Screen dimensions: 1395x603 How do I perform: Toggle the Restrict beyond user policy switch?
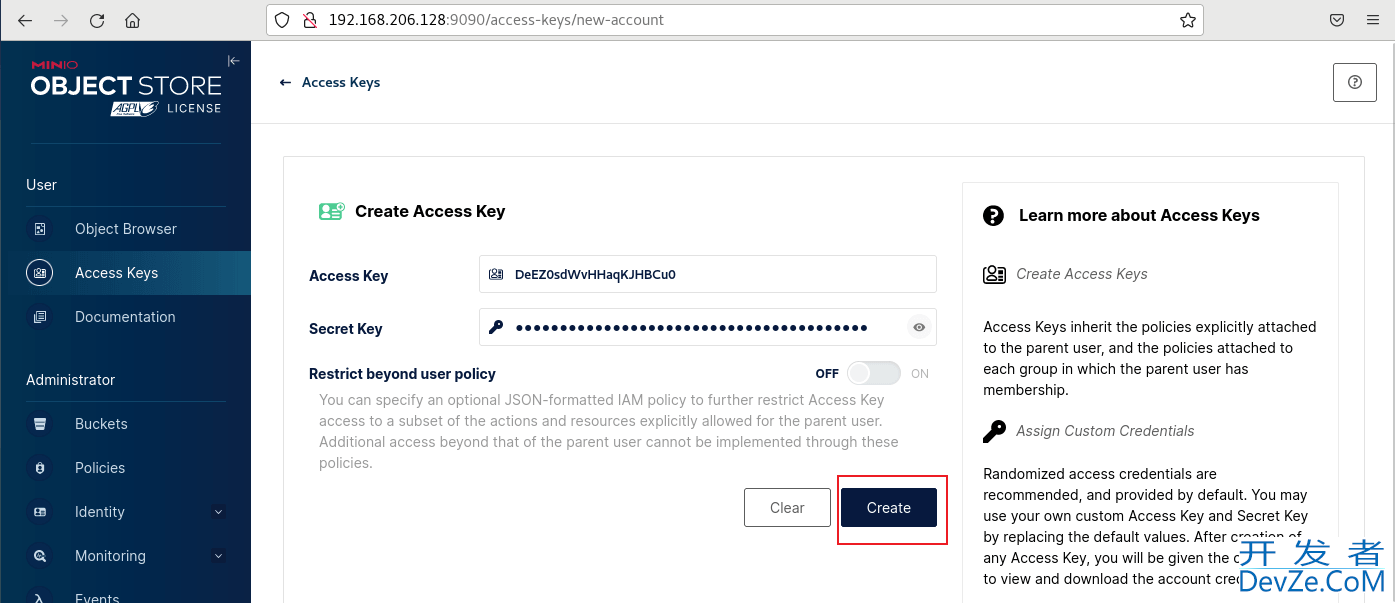point(873,373)
